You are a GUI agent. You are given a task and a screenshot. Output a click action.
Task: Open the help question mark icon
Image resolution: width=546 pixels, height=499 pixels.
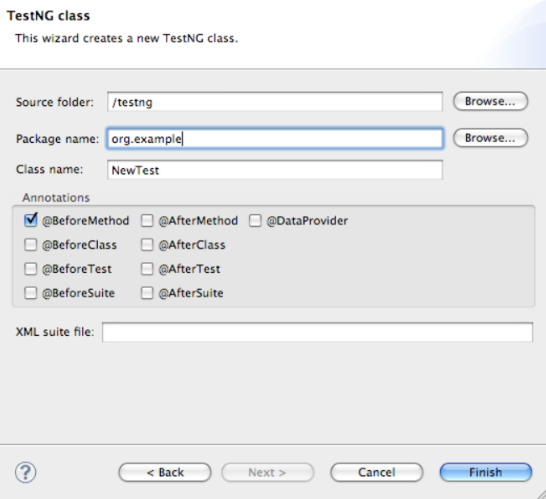click(25, 472)
